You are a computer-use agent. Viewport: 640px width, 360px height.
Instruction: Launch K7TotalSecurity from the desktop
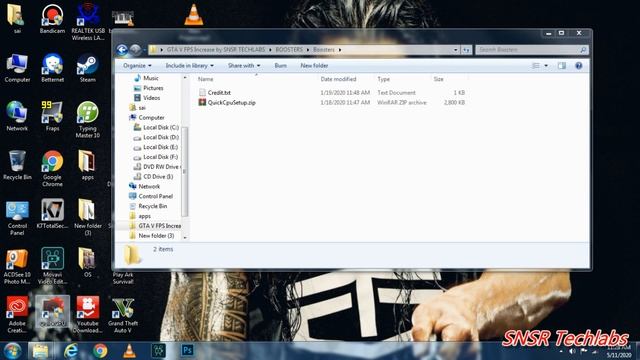pyautogui.click(x=52, y=213)
